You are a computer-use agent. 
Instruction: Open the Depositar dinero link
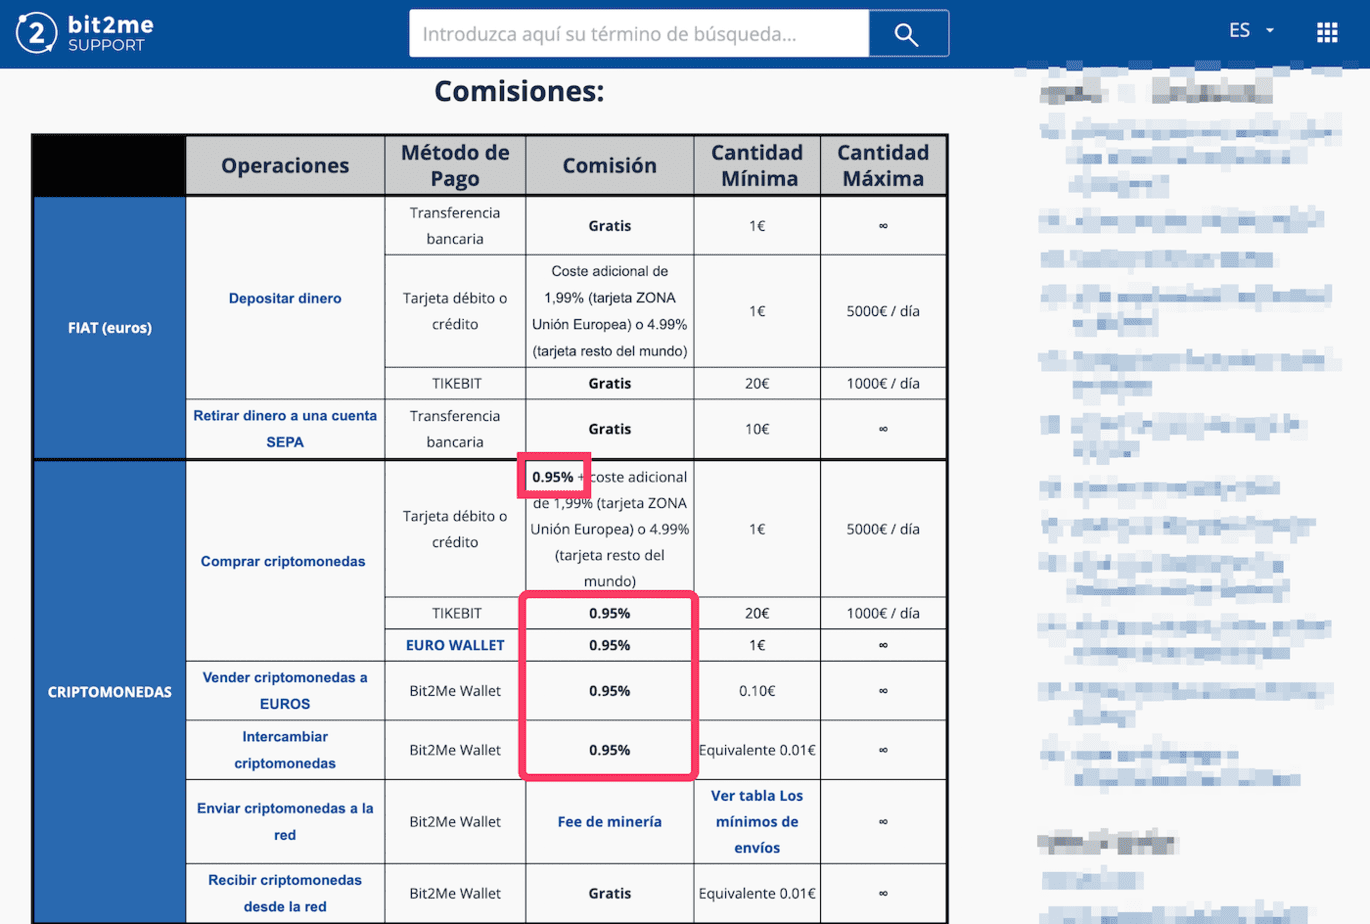point(285,298)
